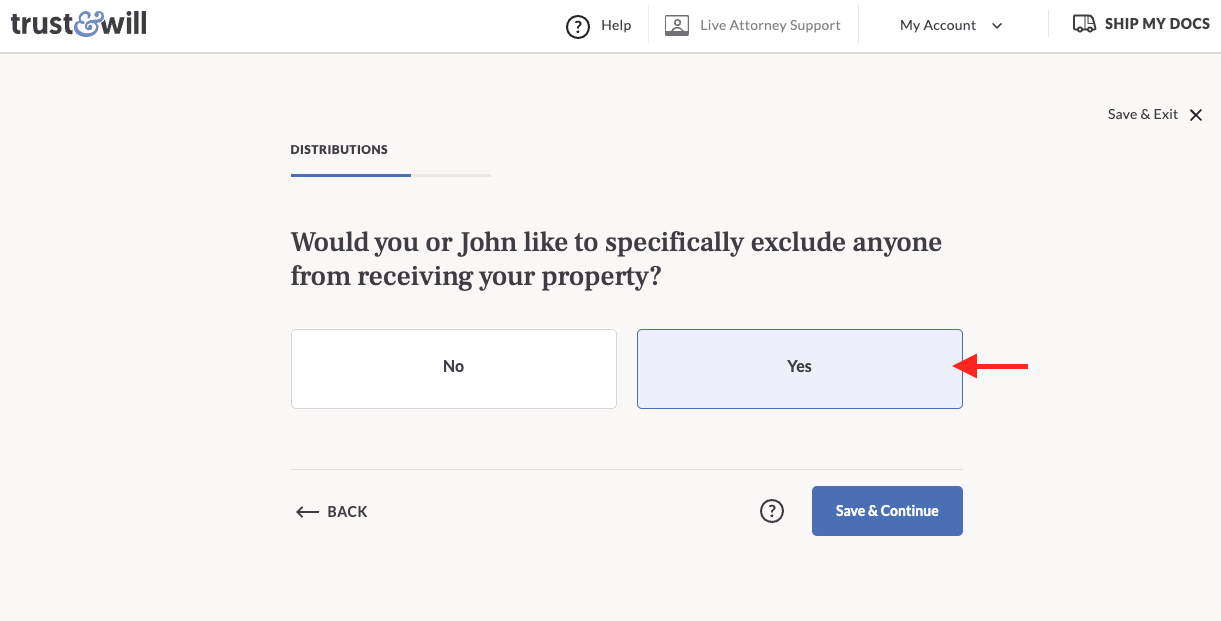Viewport: 1221px width, 621px height.
Task: Click the Save & Exit text
Action: click(x=1142, y=115)
